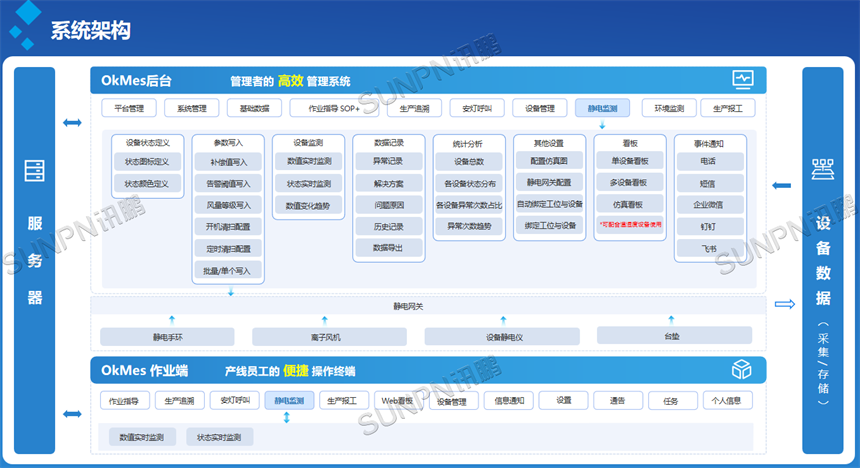Click the device data icon above 设备数据
860x468 pixels.
823,170
